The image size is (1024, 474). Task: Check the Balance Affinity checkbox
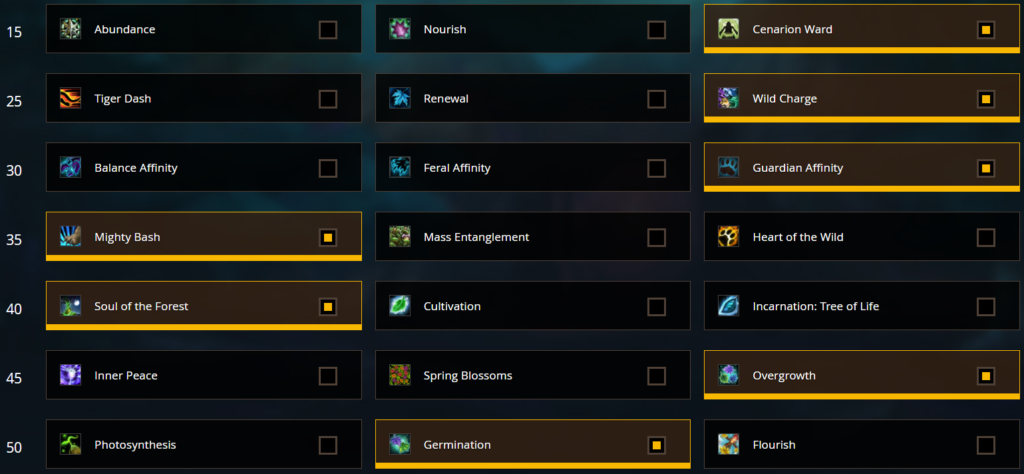coord(328,168)
